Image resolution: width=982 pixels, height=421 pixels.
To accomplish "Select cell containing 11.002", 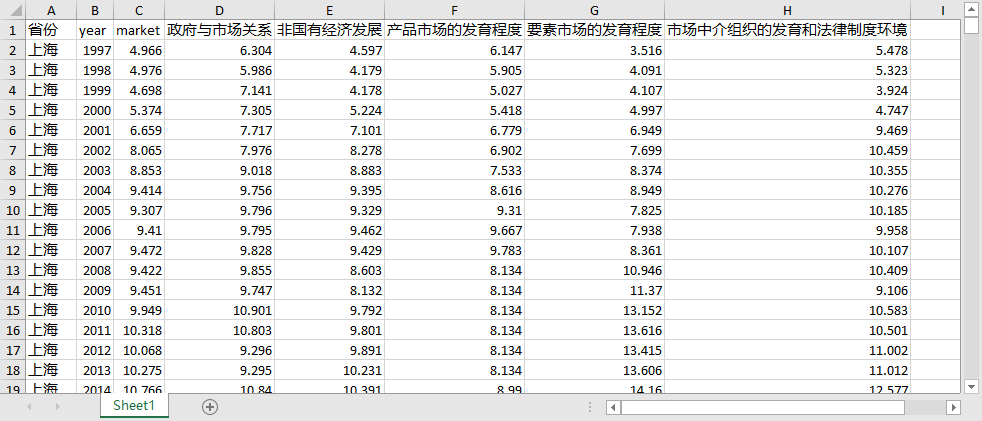I will (788, 351).
